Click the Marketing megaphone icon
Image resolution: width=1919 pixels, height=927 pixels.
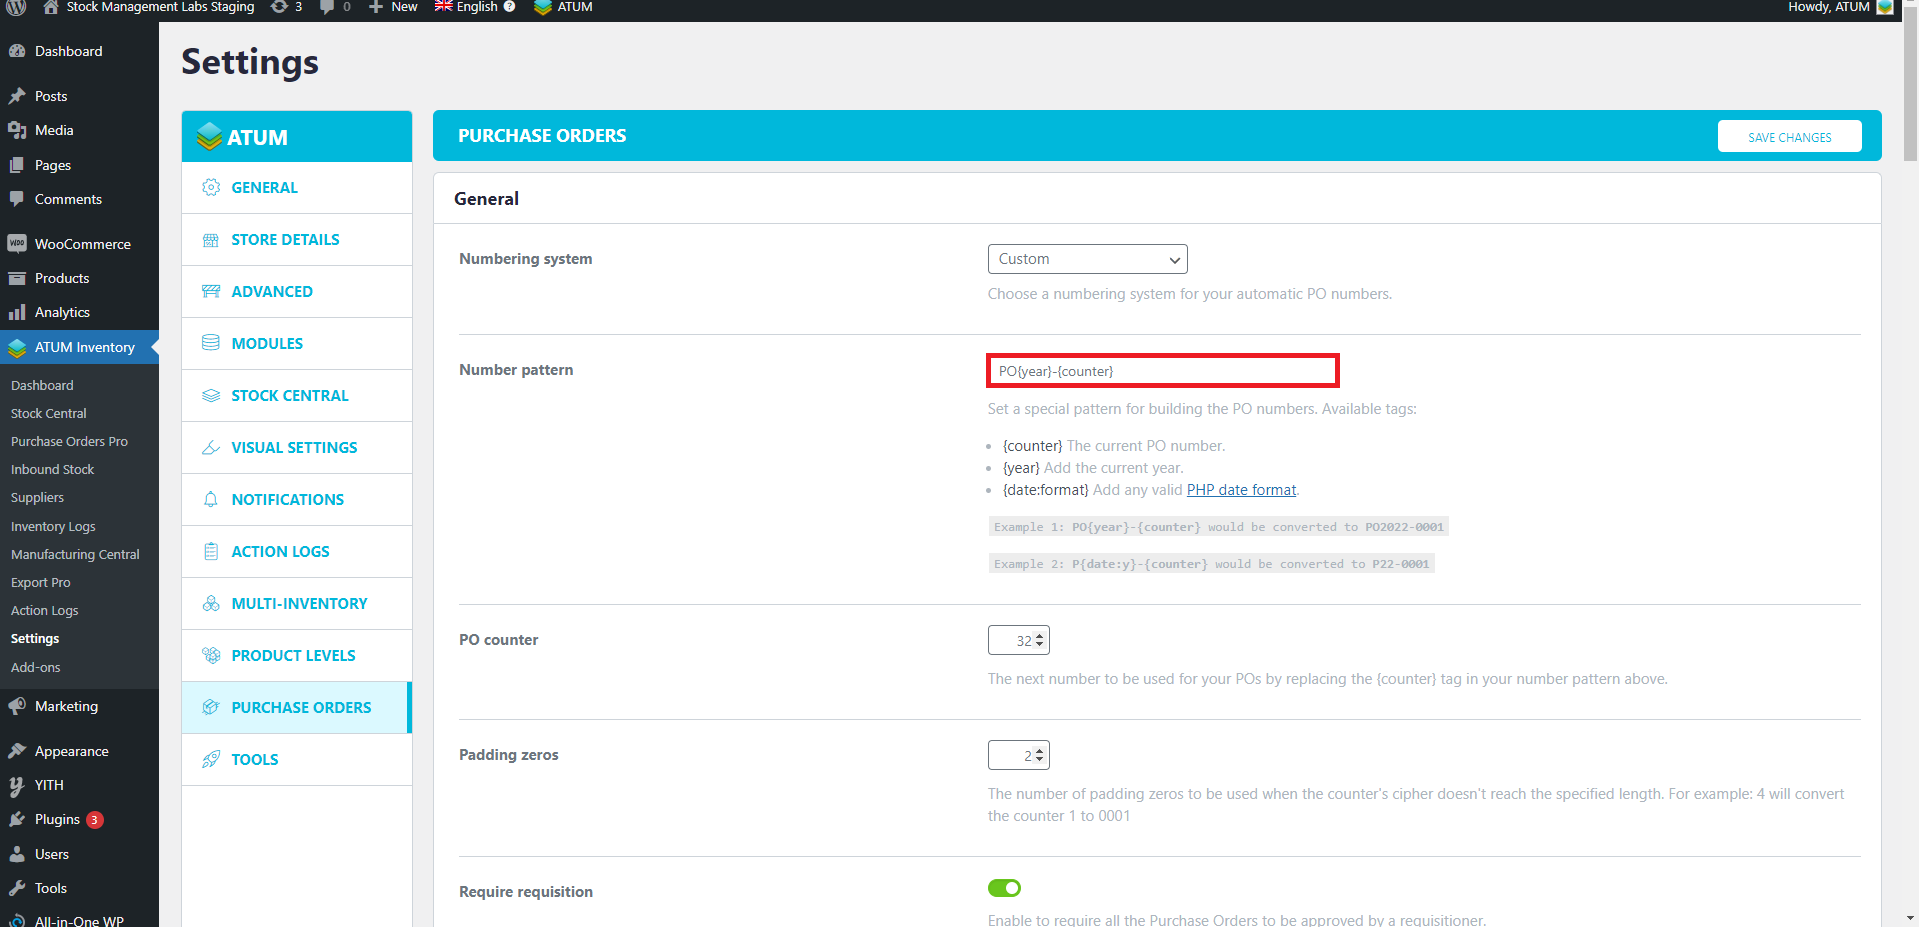17,706
